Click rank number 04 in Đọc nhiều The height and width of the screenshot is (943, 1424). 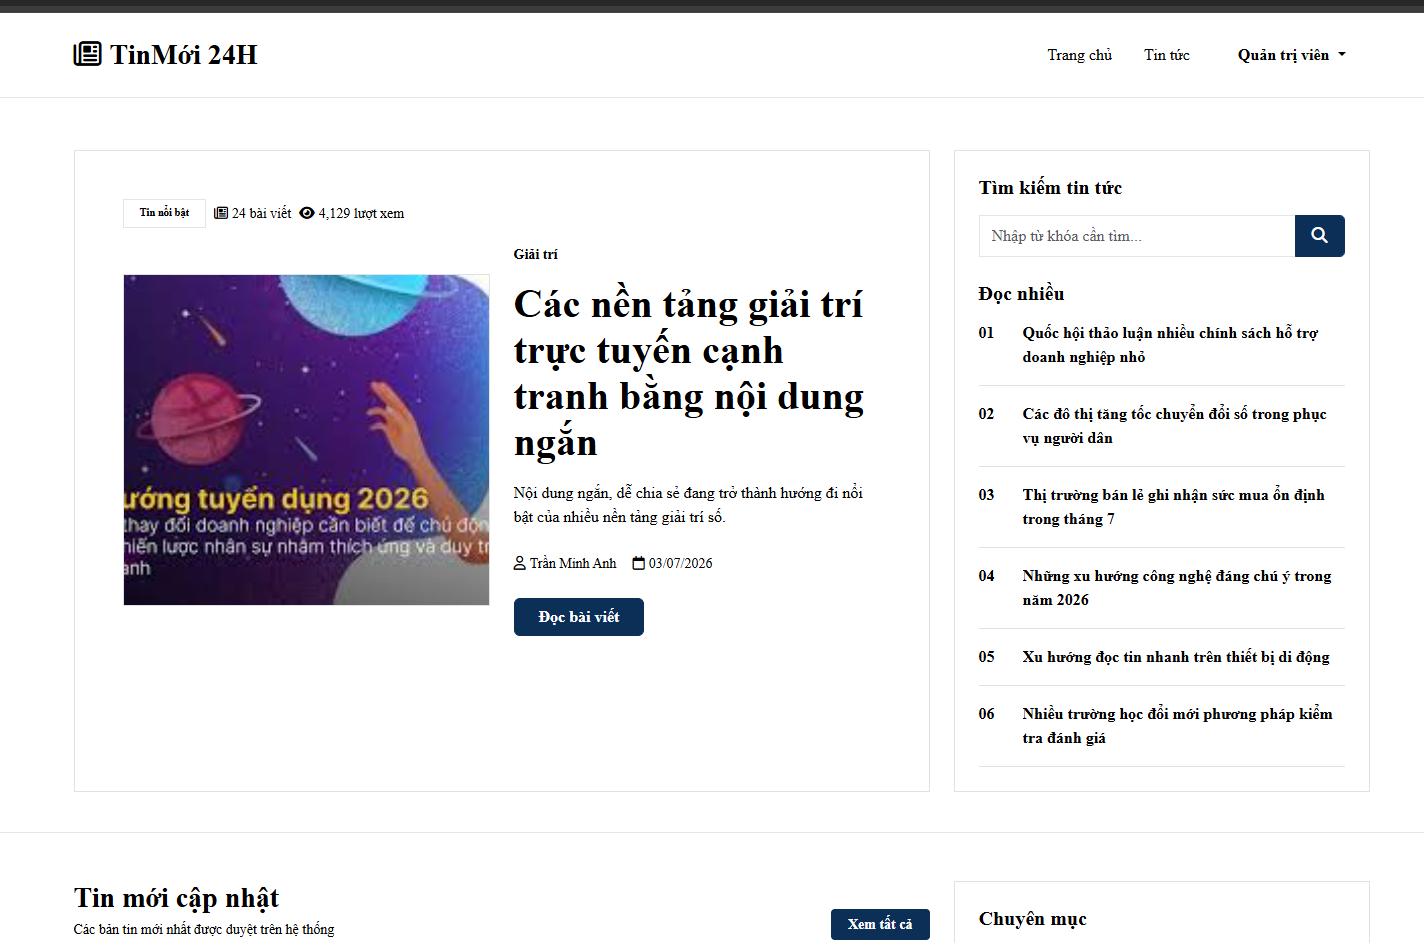click(x=986, y=576)
